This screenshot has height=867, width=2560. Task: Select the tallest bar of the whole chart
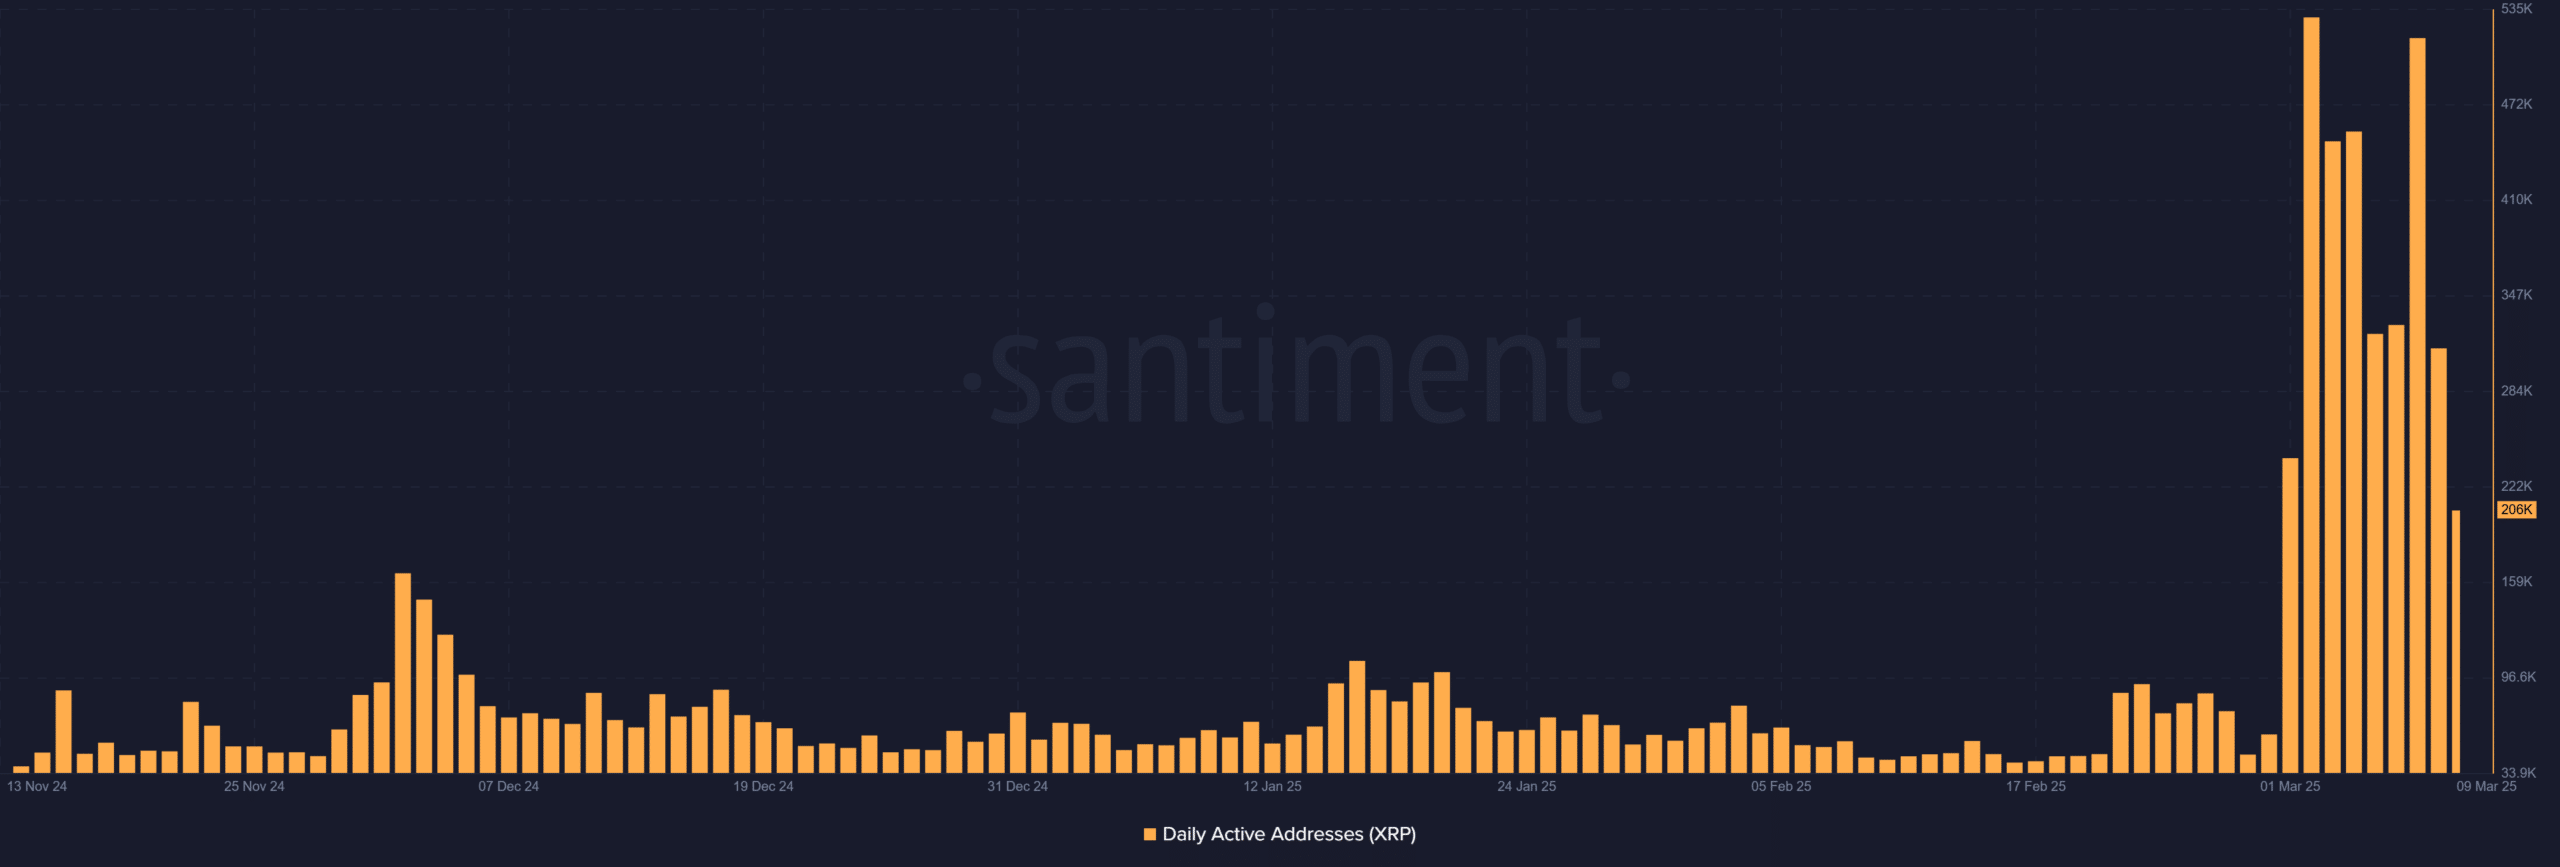coord(2311,395)
